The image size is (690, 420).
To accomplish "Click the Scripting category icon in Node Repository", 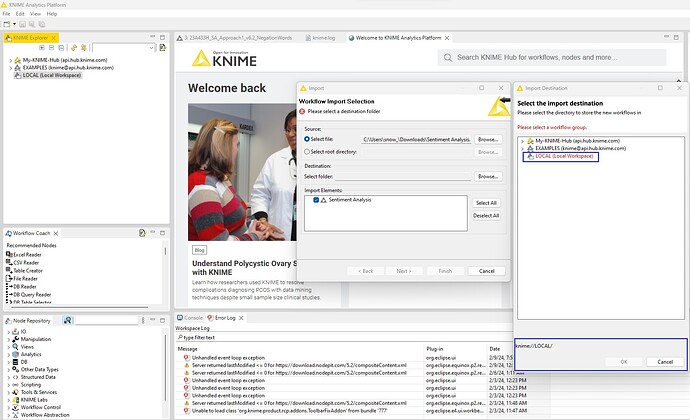I will coord(15,385).
